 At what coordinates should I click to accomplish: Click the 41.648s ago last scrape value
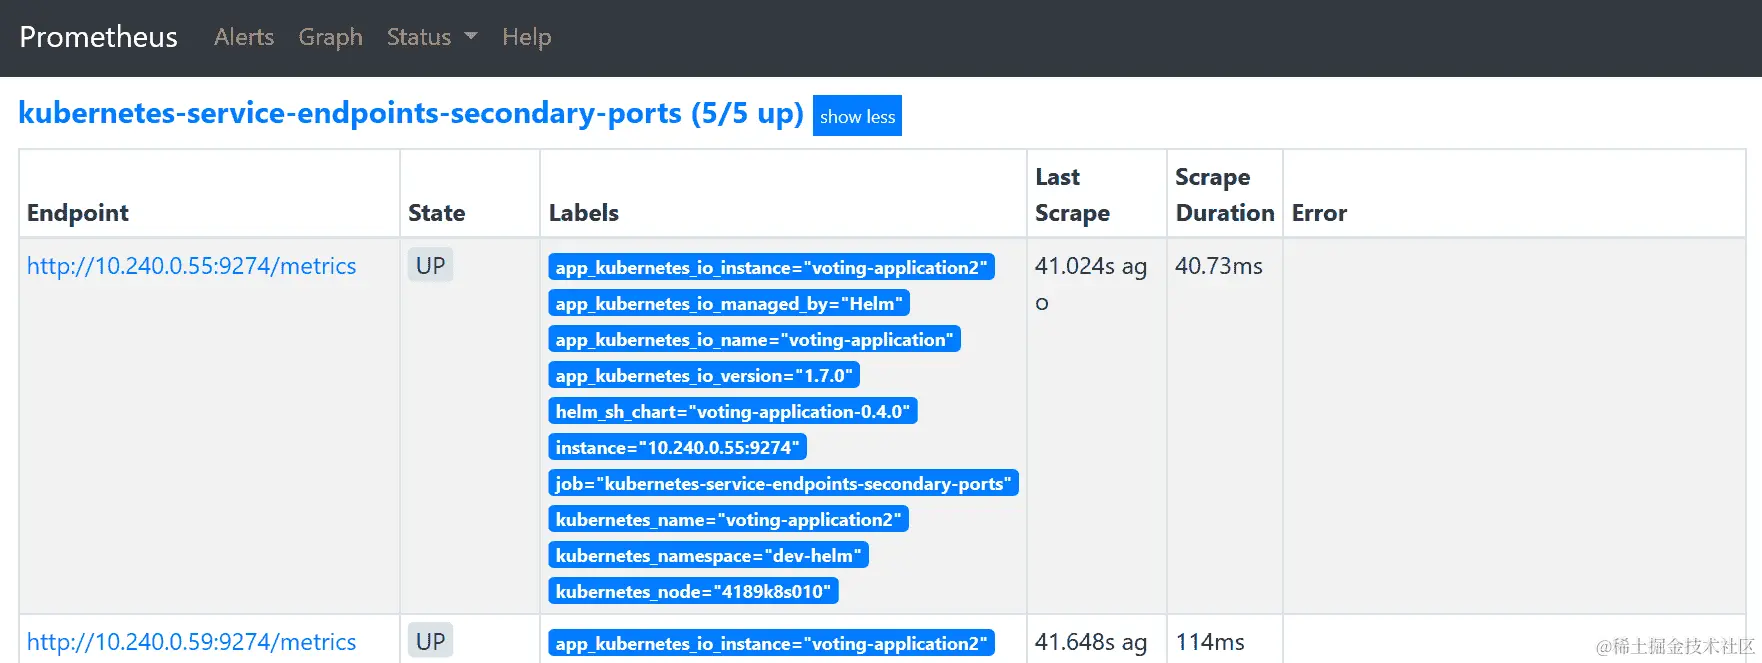1091,642
